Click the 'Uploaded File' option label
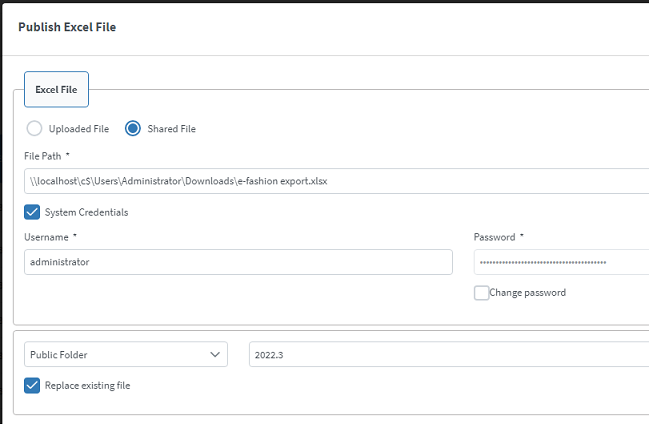This screenshot has width=649, height=424. pyautogui.click(x=79, y=129)
